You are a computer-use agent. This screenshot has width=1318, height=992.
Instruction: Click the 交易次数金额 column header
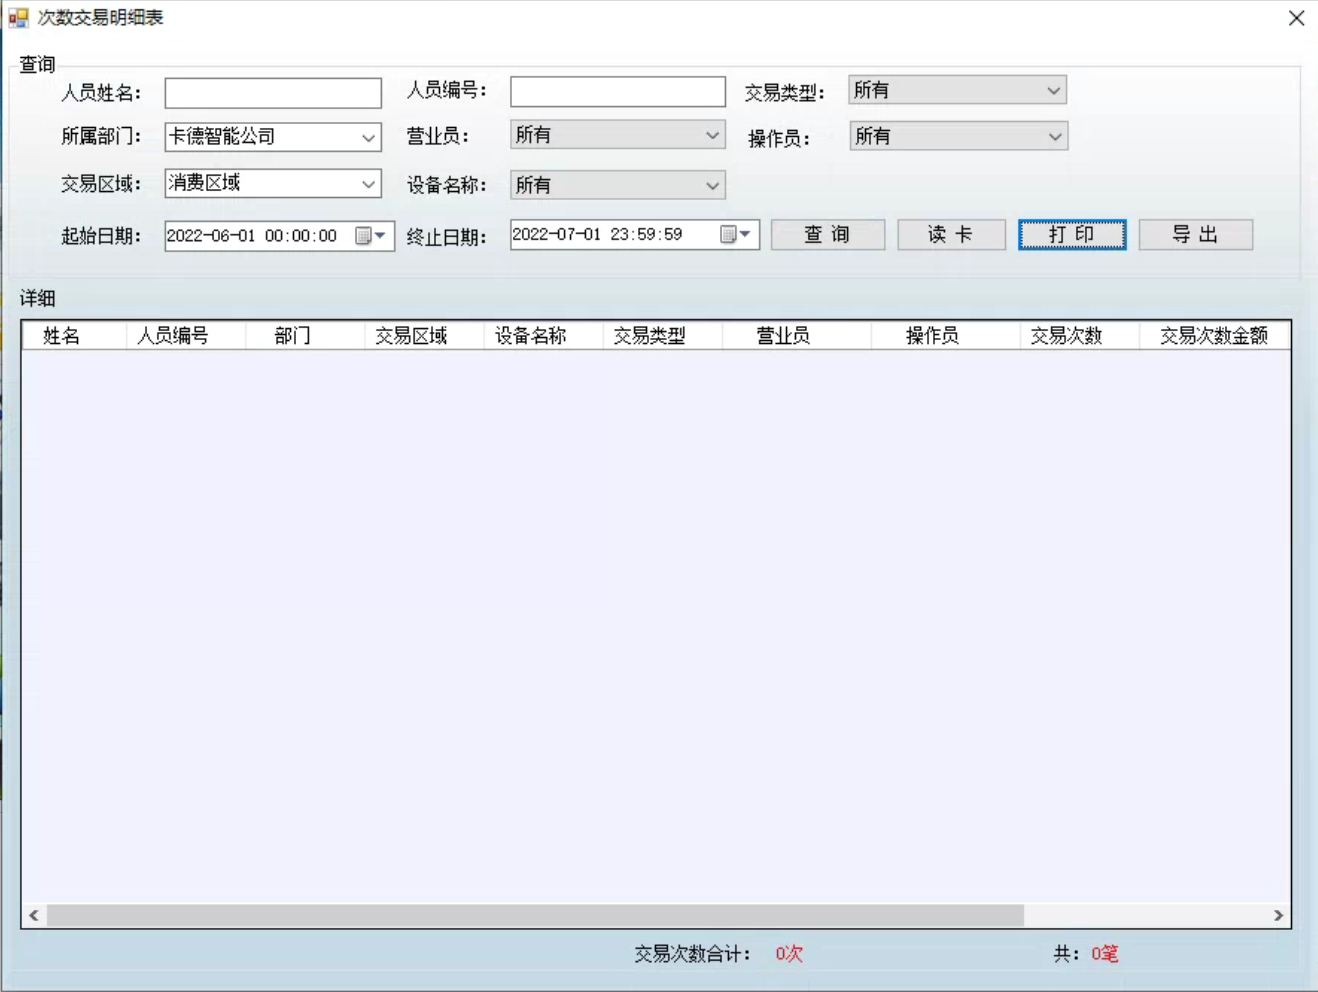tap(1214, 336)
